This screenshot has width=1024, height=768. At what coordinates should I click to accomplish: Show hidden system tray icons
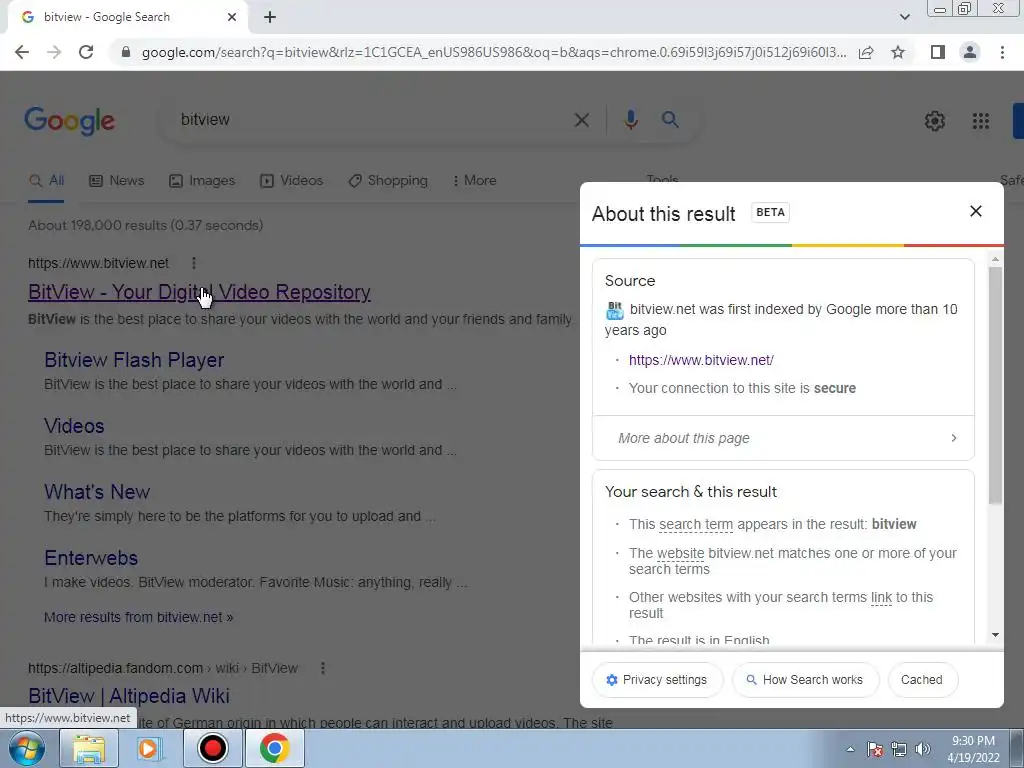[850, 749]
